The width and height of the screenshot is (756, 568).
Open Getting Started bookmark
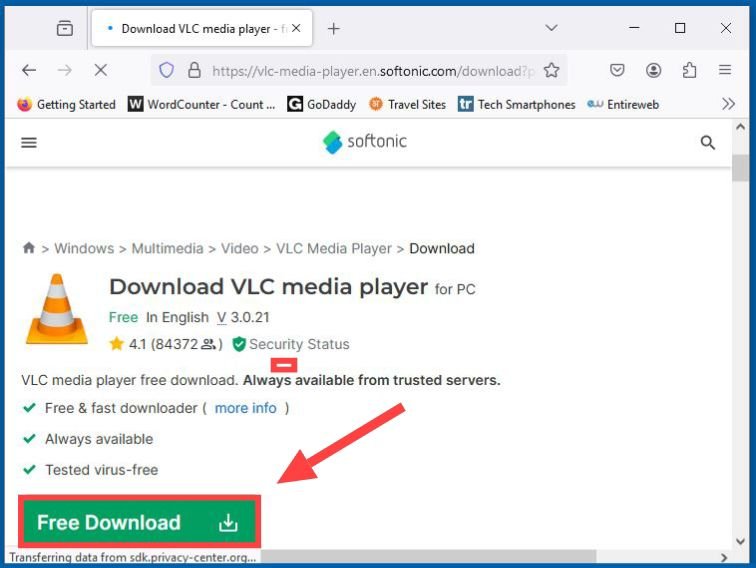click(x=67, y=104)
